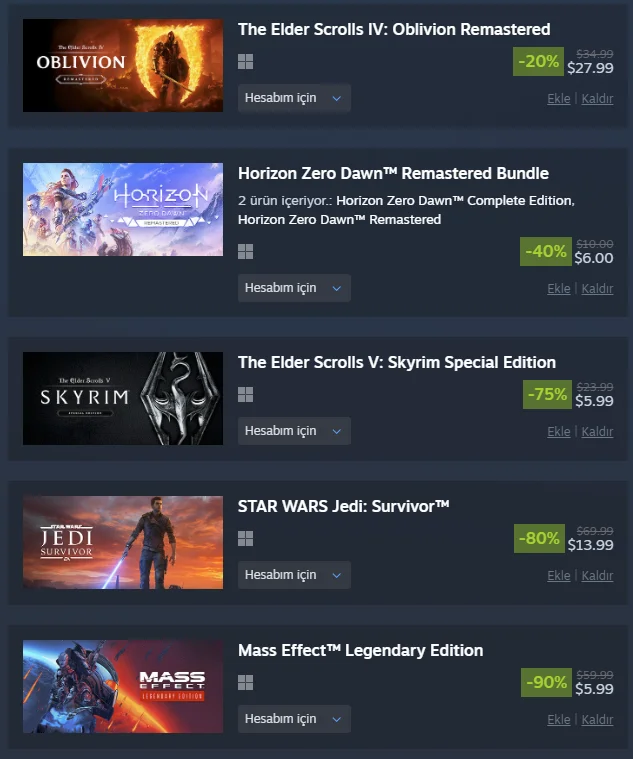
Task: Click Ekle link for Skyrim Special Edition
Action: click(x=558, y=431)
